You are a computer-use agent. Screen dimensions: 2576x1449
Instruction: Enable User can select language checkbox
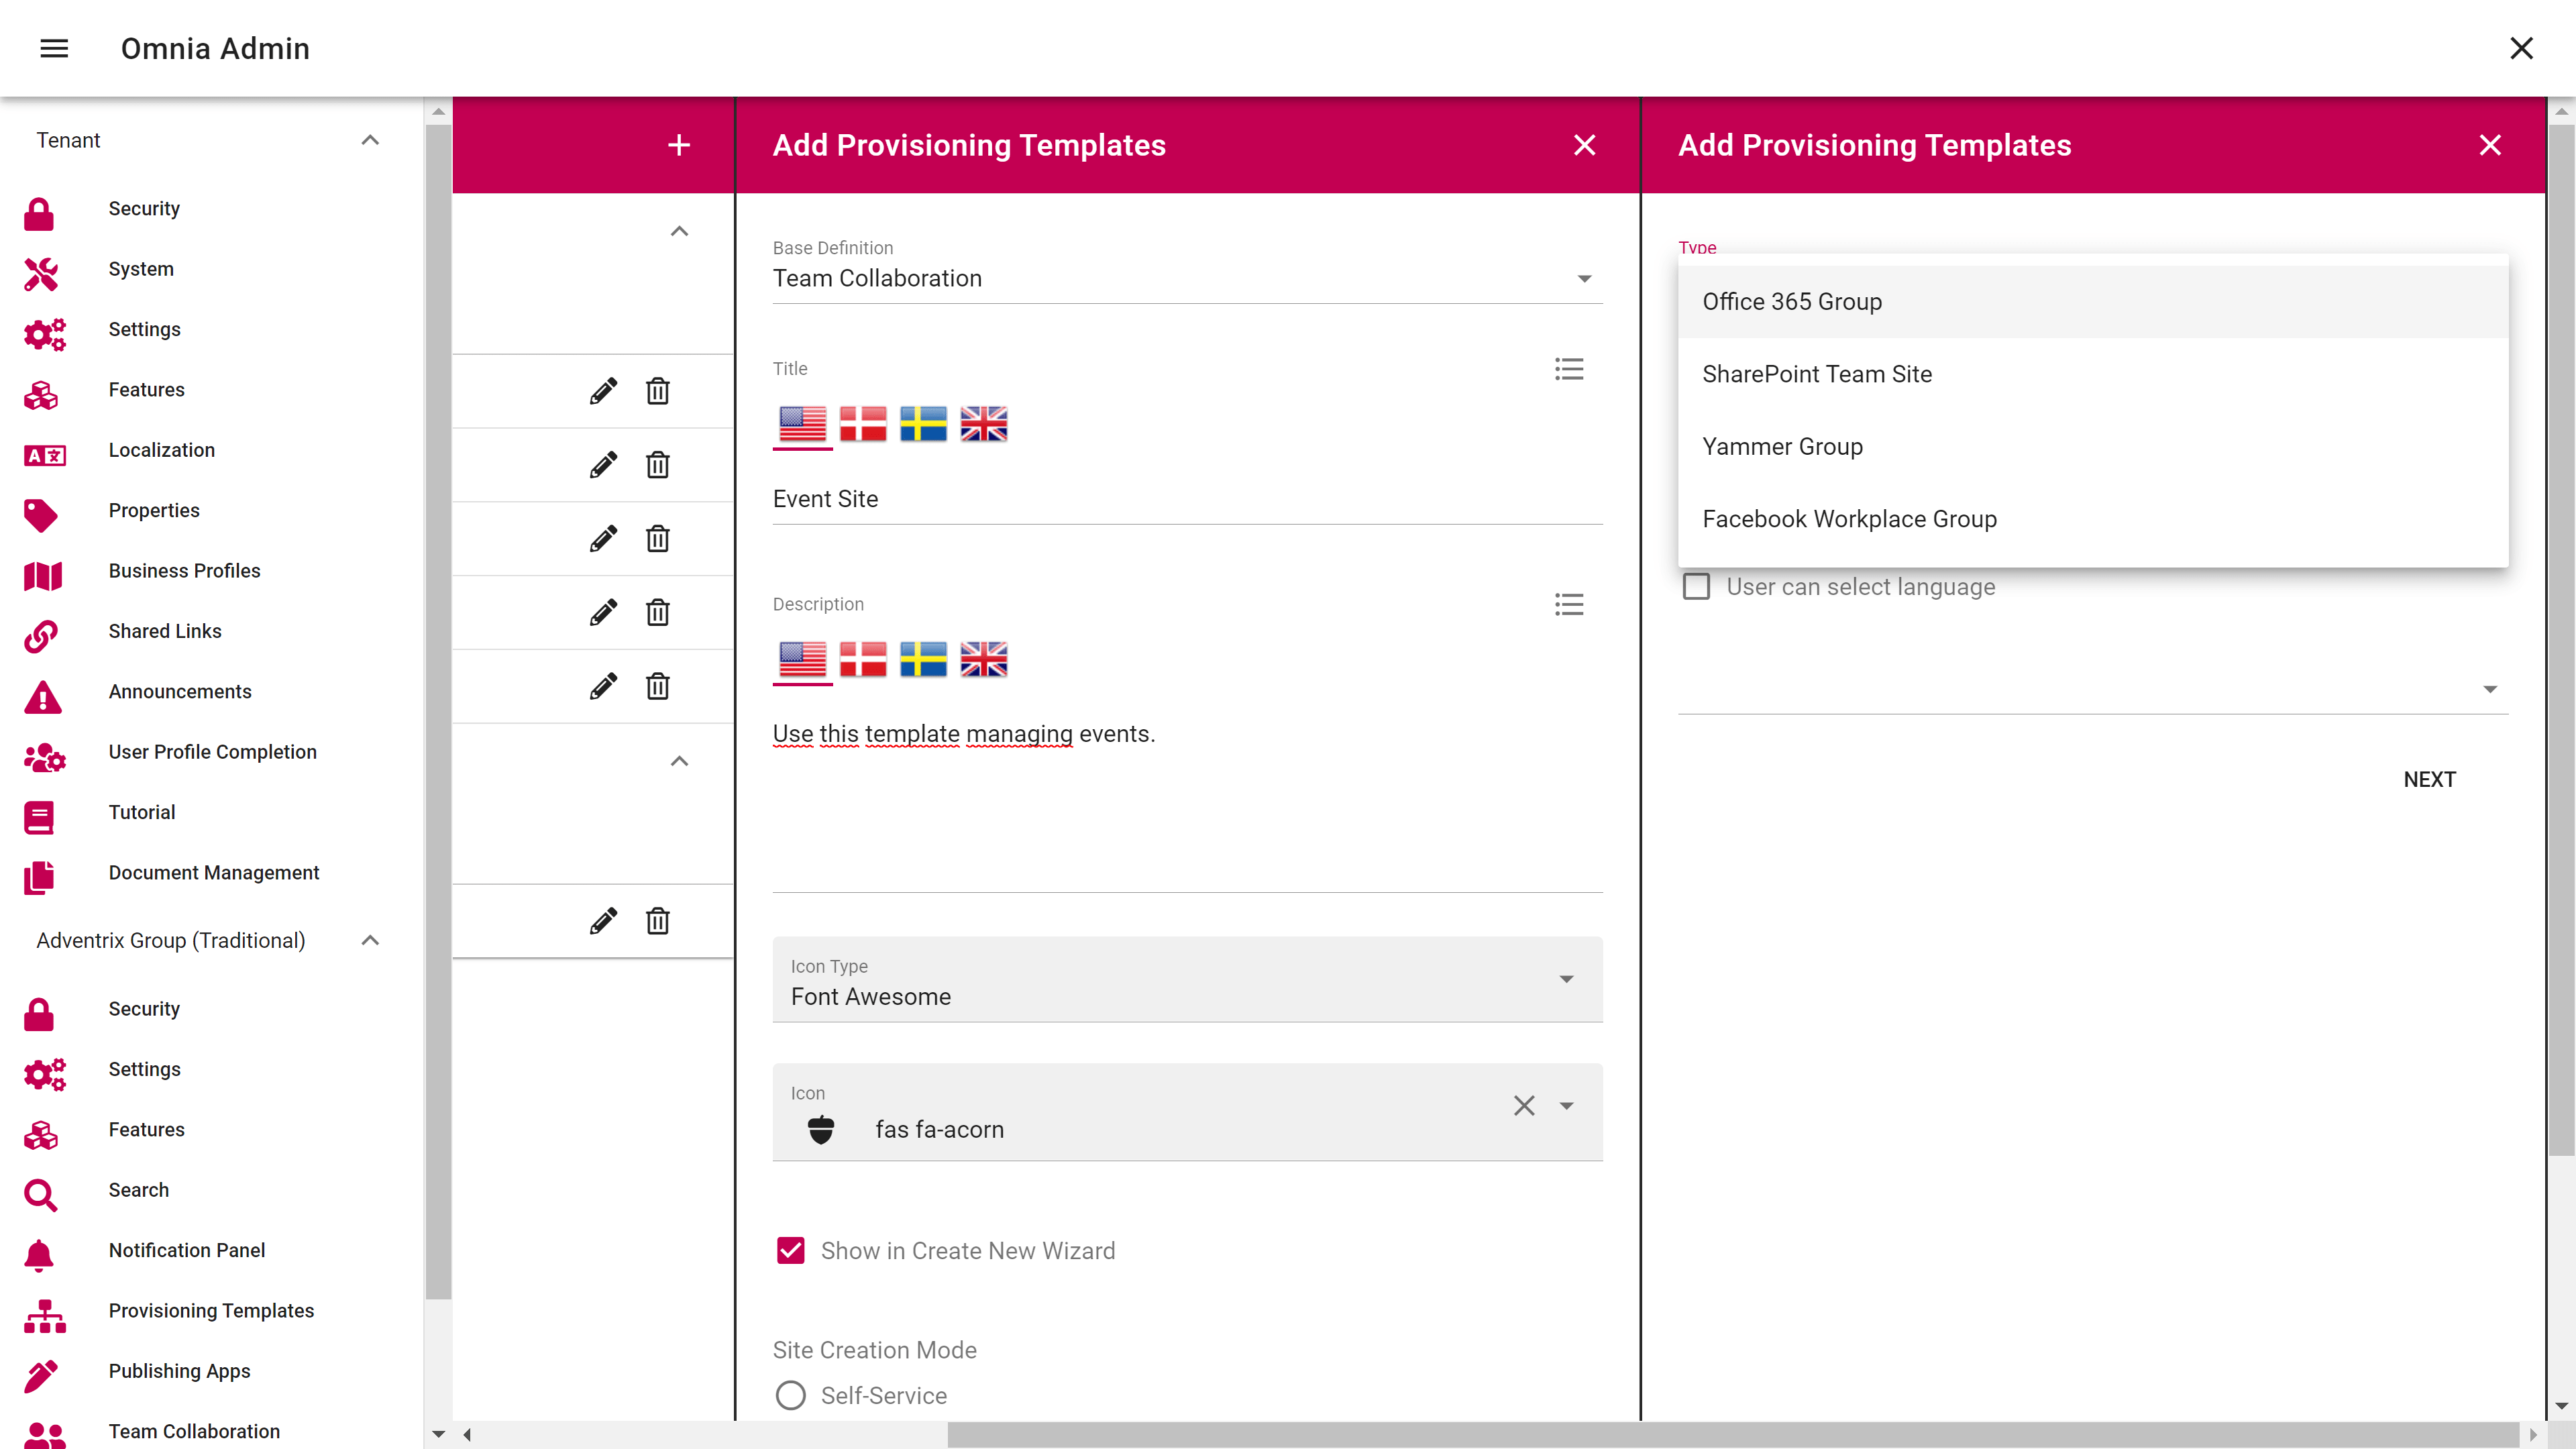tap(1696, 587)
